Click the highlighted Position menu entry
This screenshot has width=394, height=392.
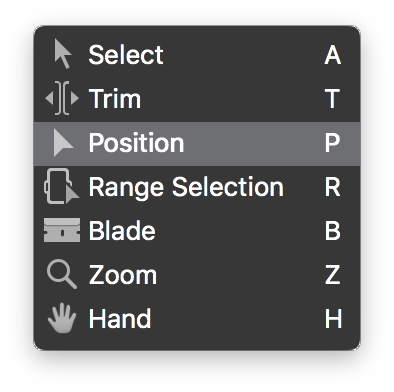197,144
